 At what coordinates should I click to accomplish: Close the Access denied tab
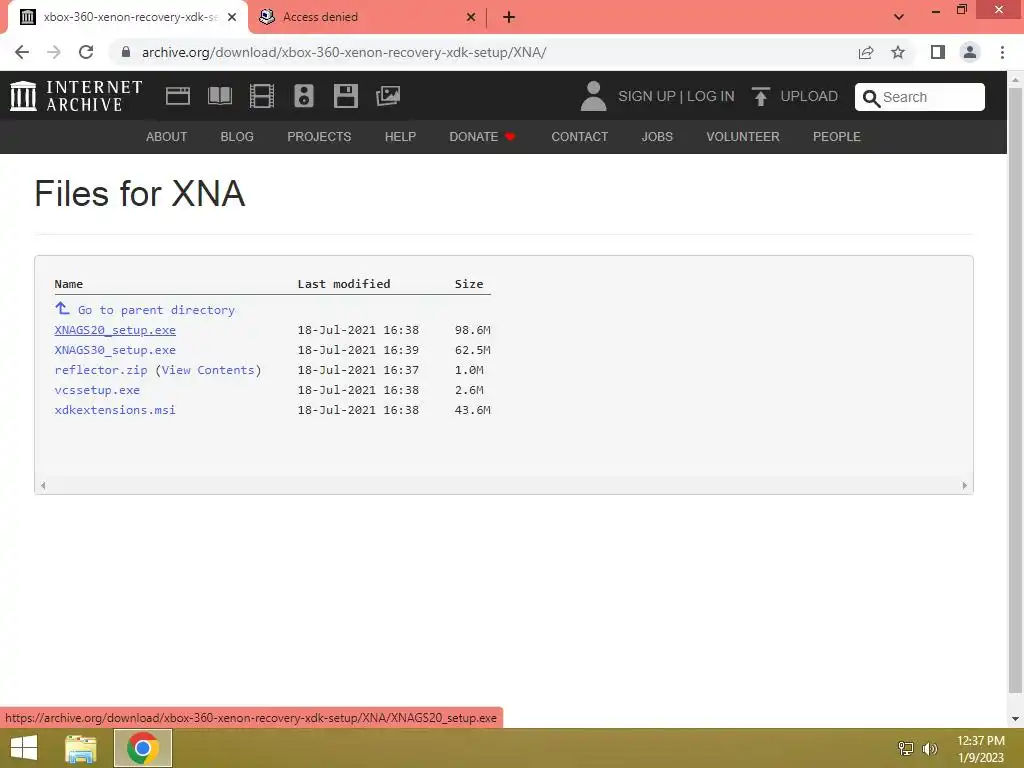(471, 18)
